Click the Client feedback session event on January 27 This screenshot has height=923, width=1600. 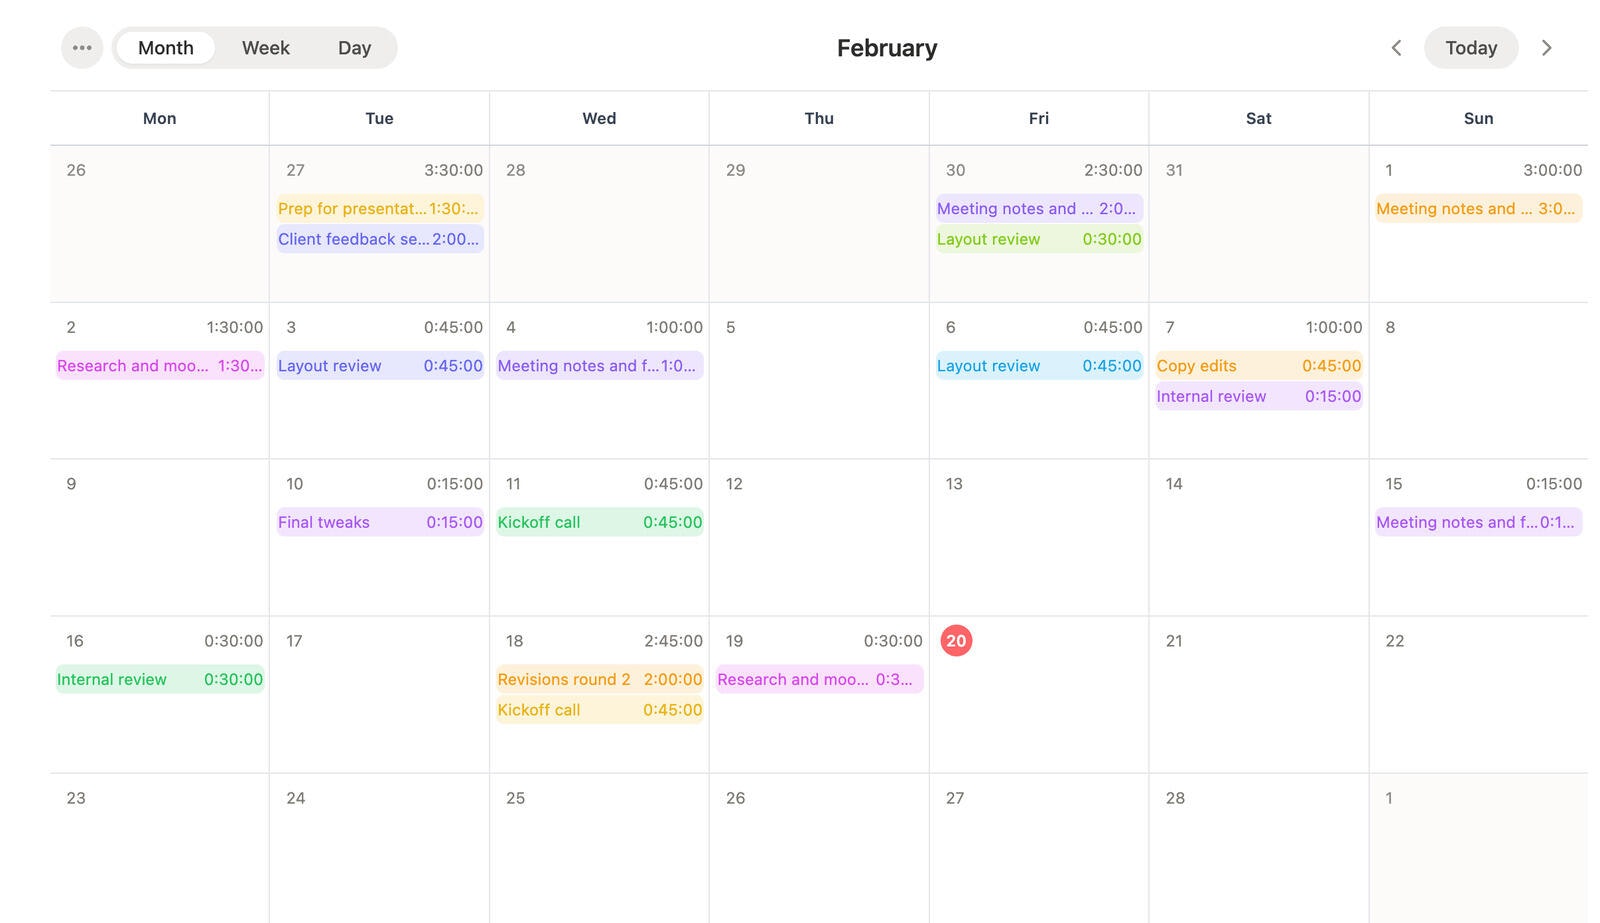pos(379,239)
